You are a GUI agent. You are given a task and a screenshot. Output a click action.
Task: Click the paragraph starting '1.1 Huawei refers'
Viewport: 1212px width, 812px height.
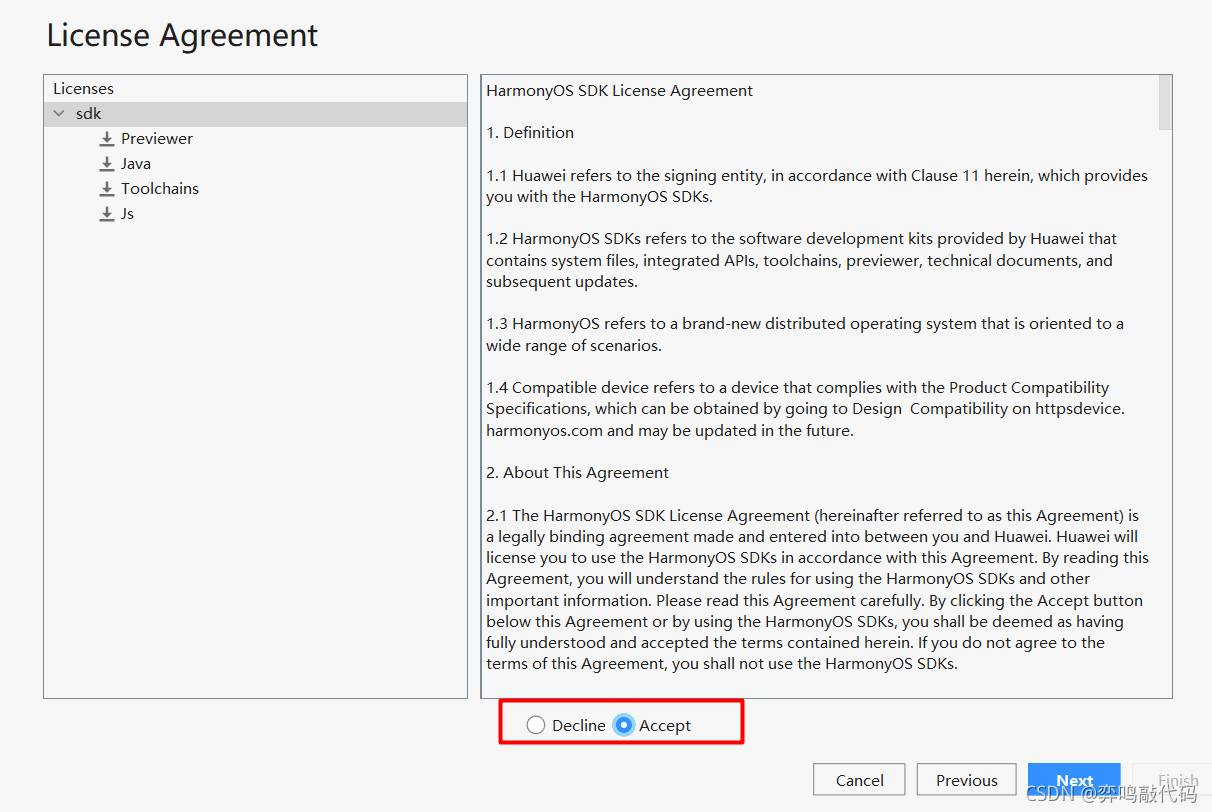817,186
